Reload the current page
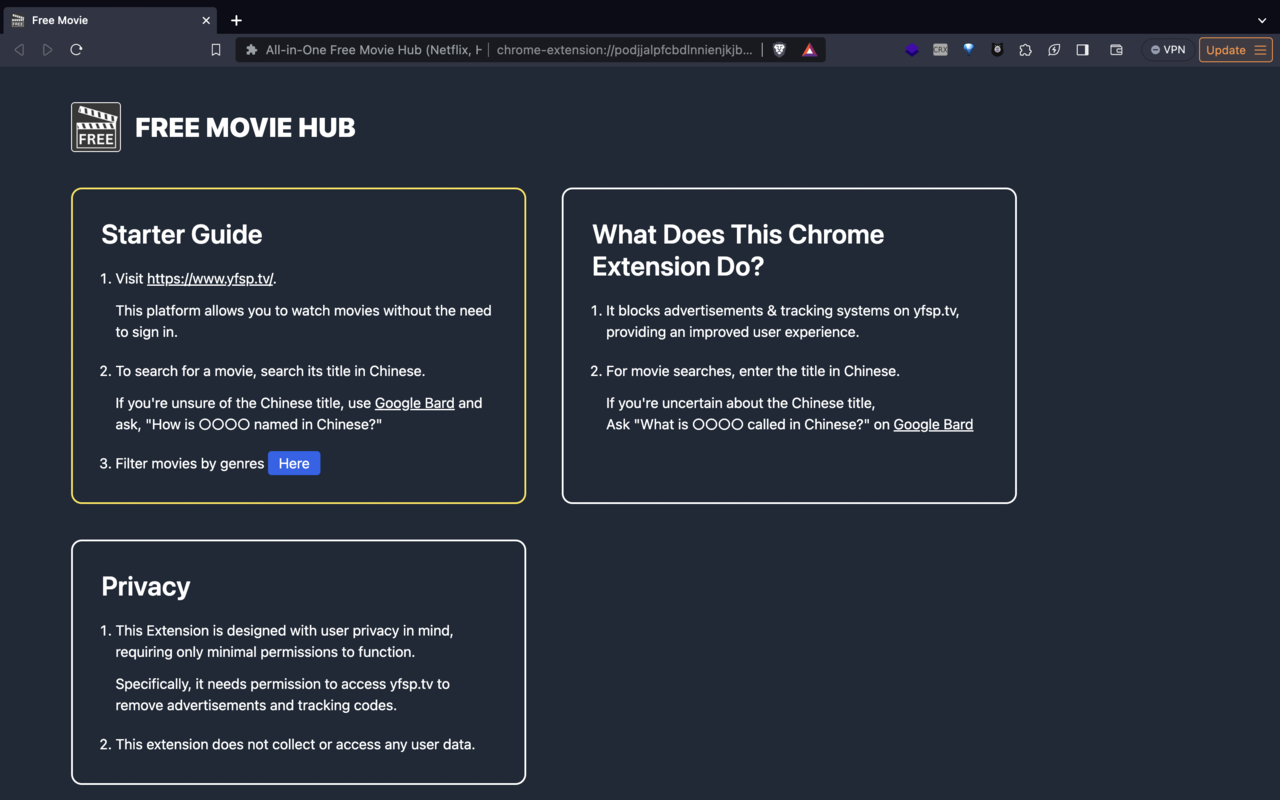 76,49
